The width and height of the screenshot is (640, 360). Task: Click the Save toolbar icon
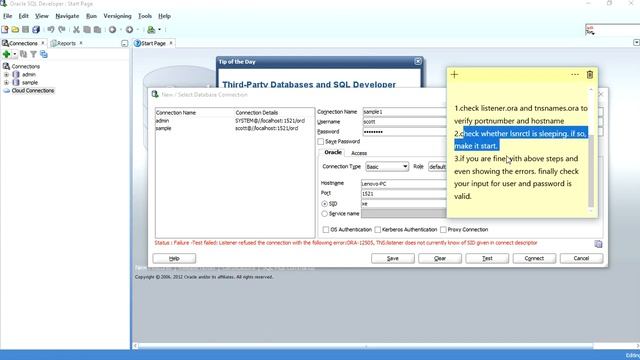coord(25,29)
